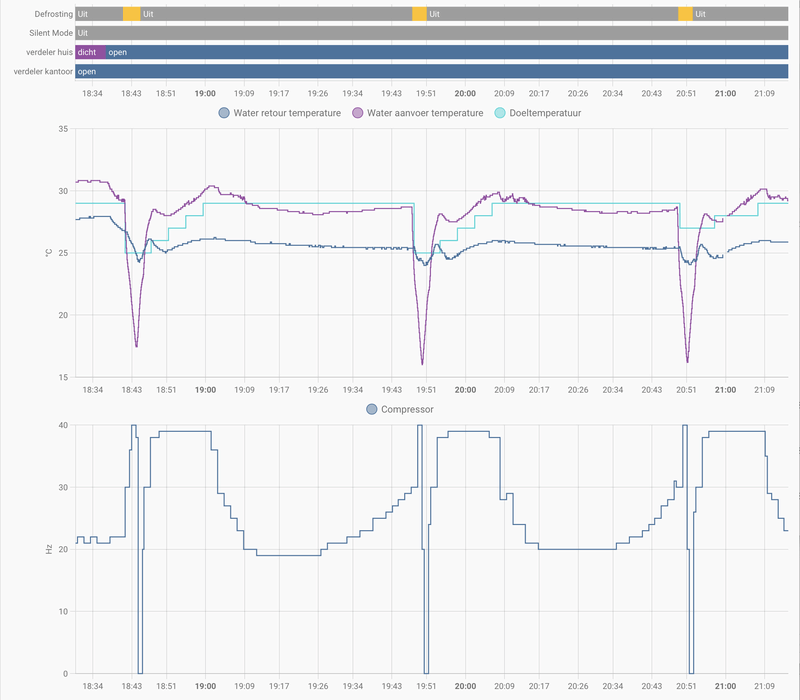Click the 'open' segment of verdeler huis
Screen dimensions: 800x700
pyautogui.click(x=447, y=52)
